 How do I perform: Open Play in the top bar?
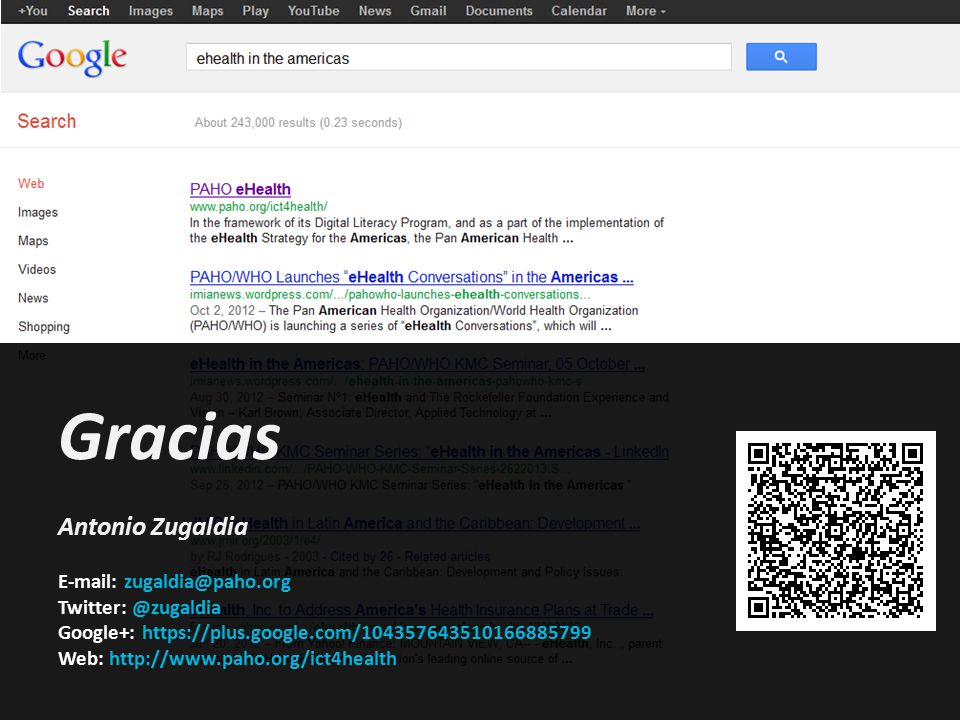[255, 11]
